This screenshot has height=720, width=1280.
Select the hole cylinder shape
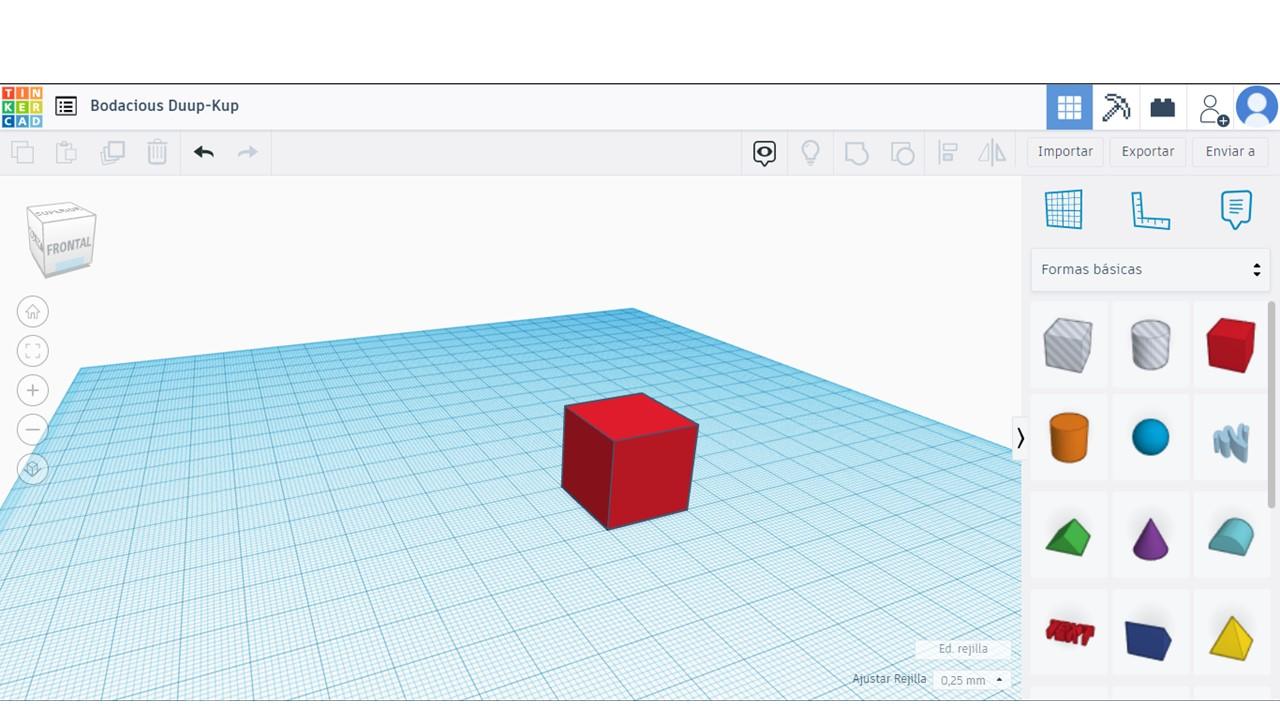click(1150, 345)
